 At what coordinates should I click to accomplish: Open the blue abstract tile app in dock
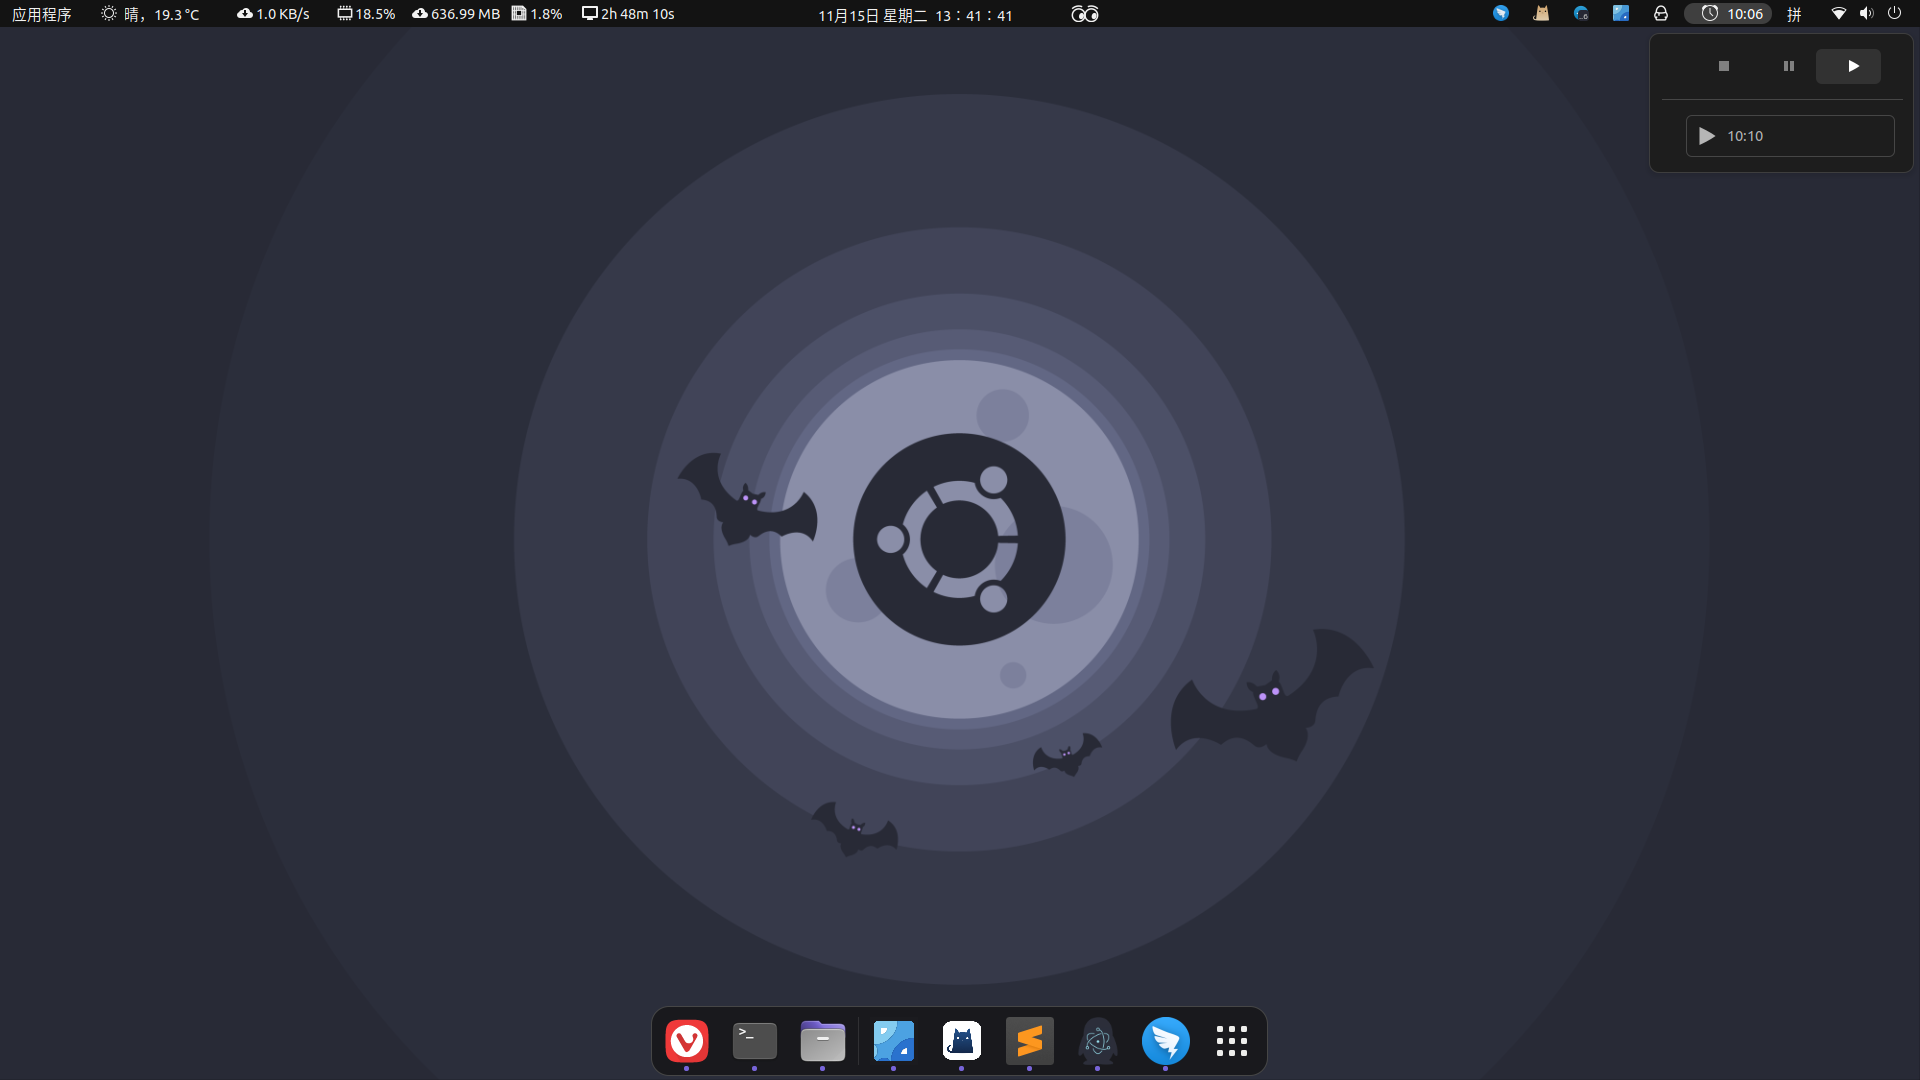(x=894, y=1041)
